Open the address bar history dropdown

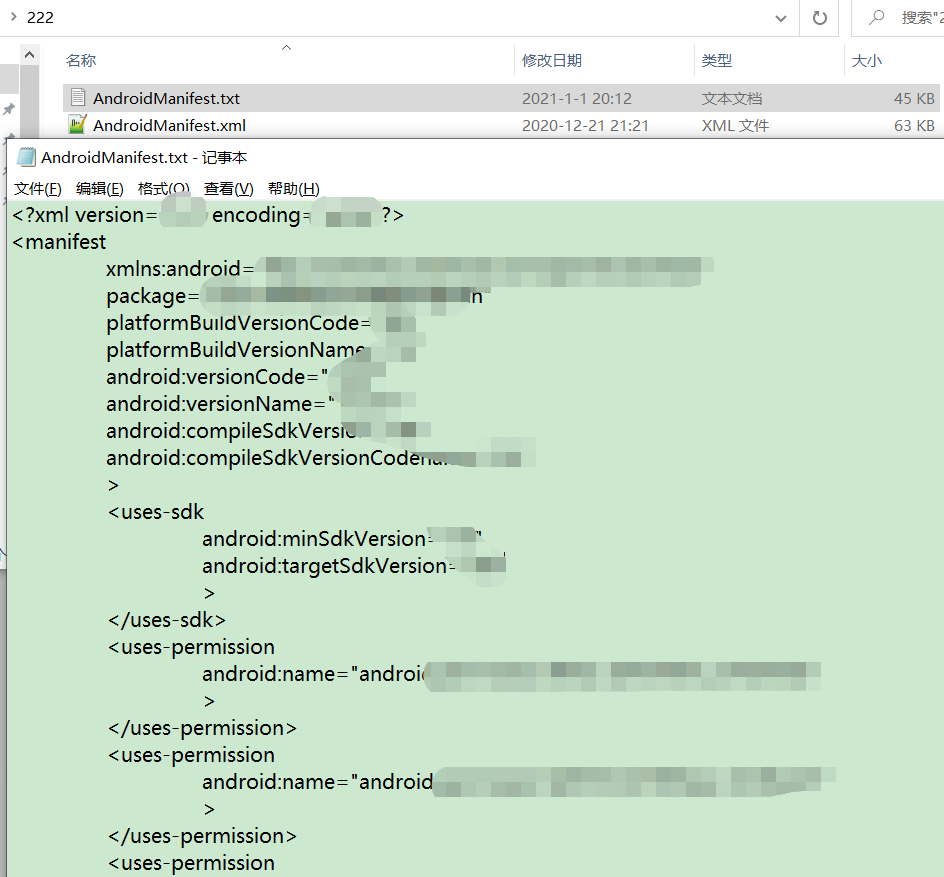coord(781,18)
